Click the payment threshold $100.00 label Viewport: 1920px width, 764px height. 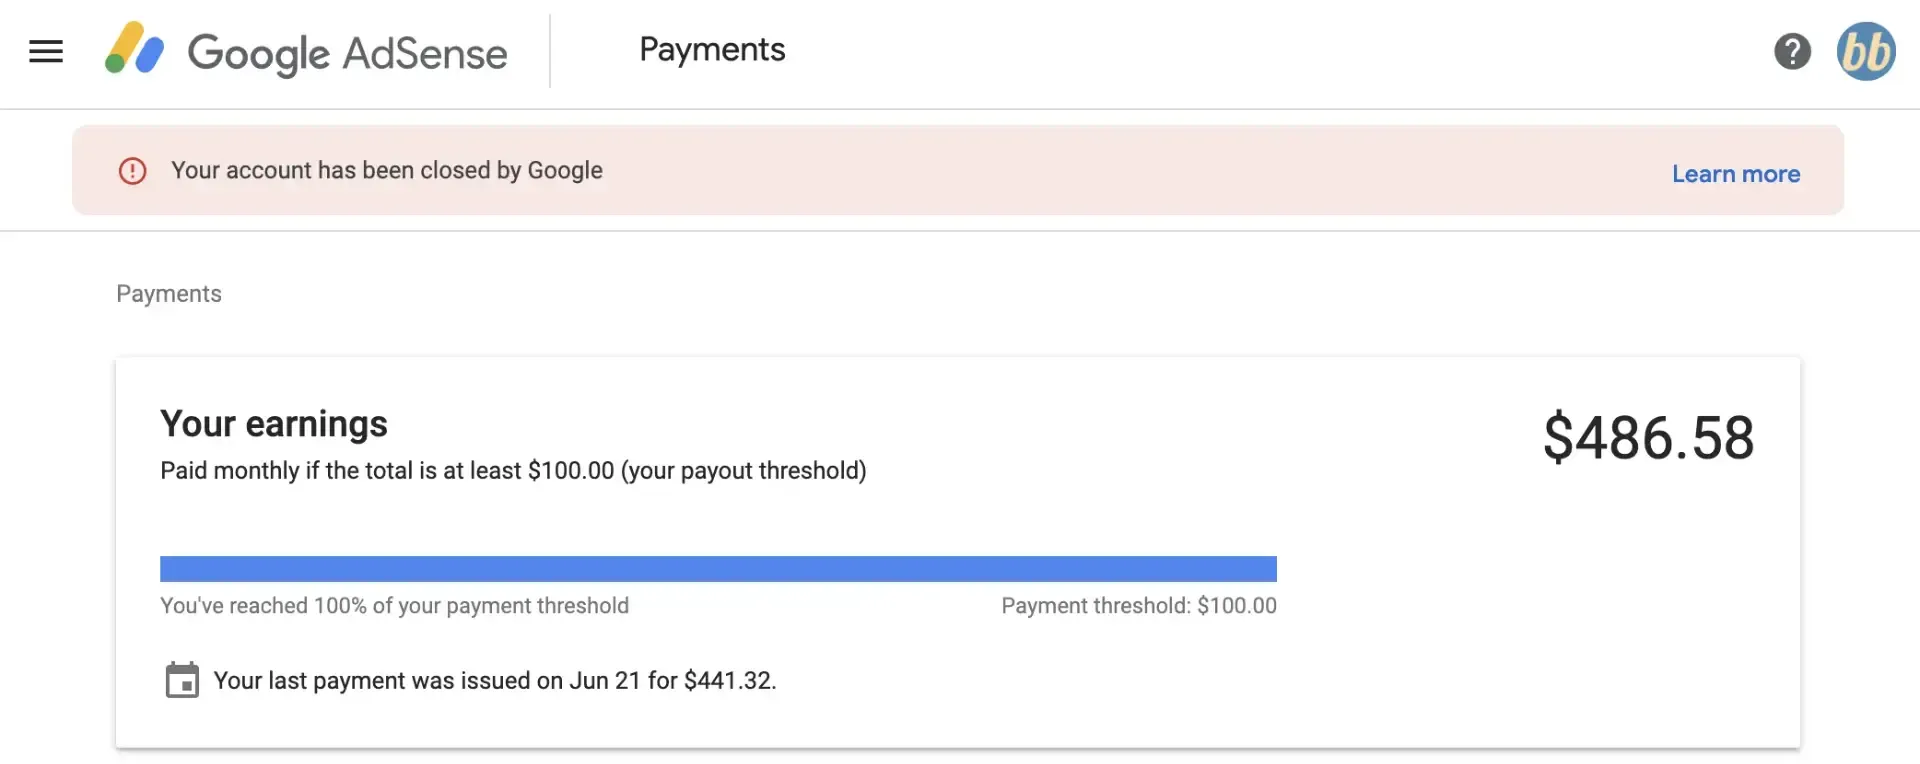point(1138,605)
